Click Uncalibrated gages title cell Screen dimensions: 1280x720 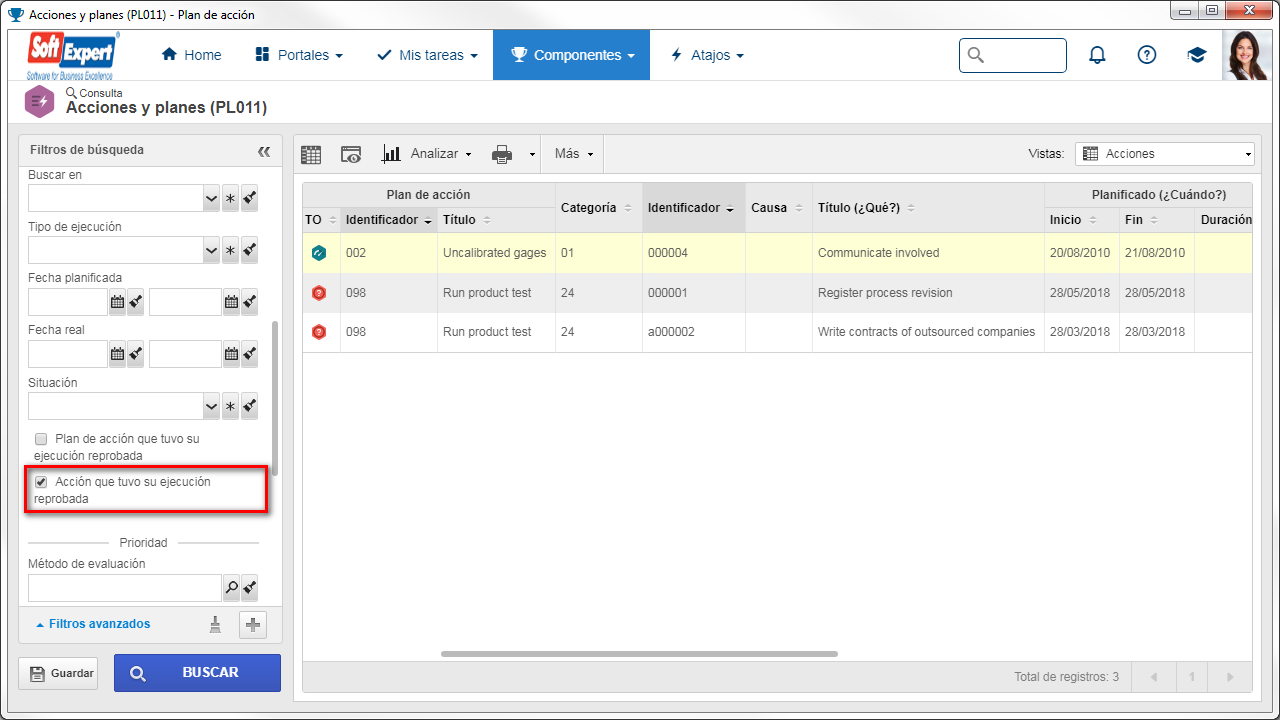(496, 253)
